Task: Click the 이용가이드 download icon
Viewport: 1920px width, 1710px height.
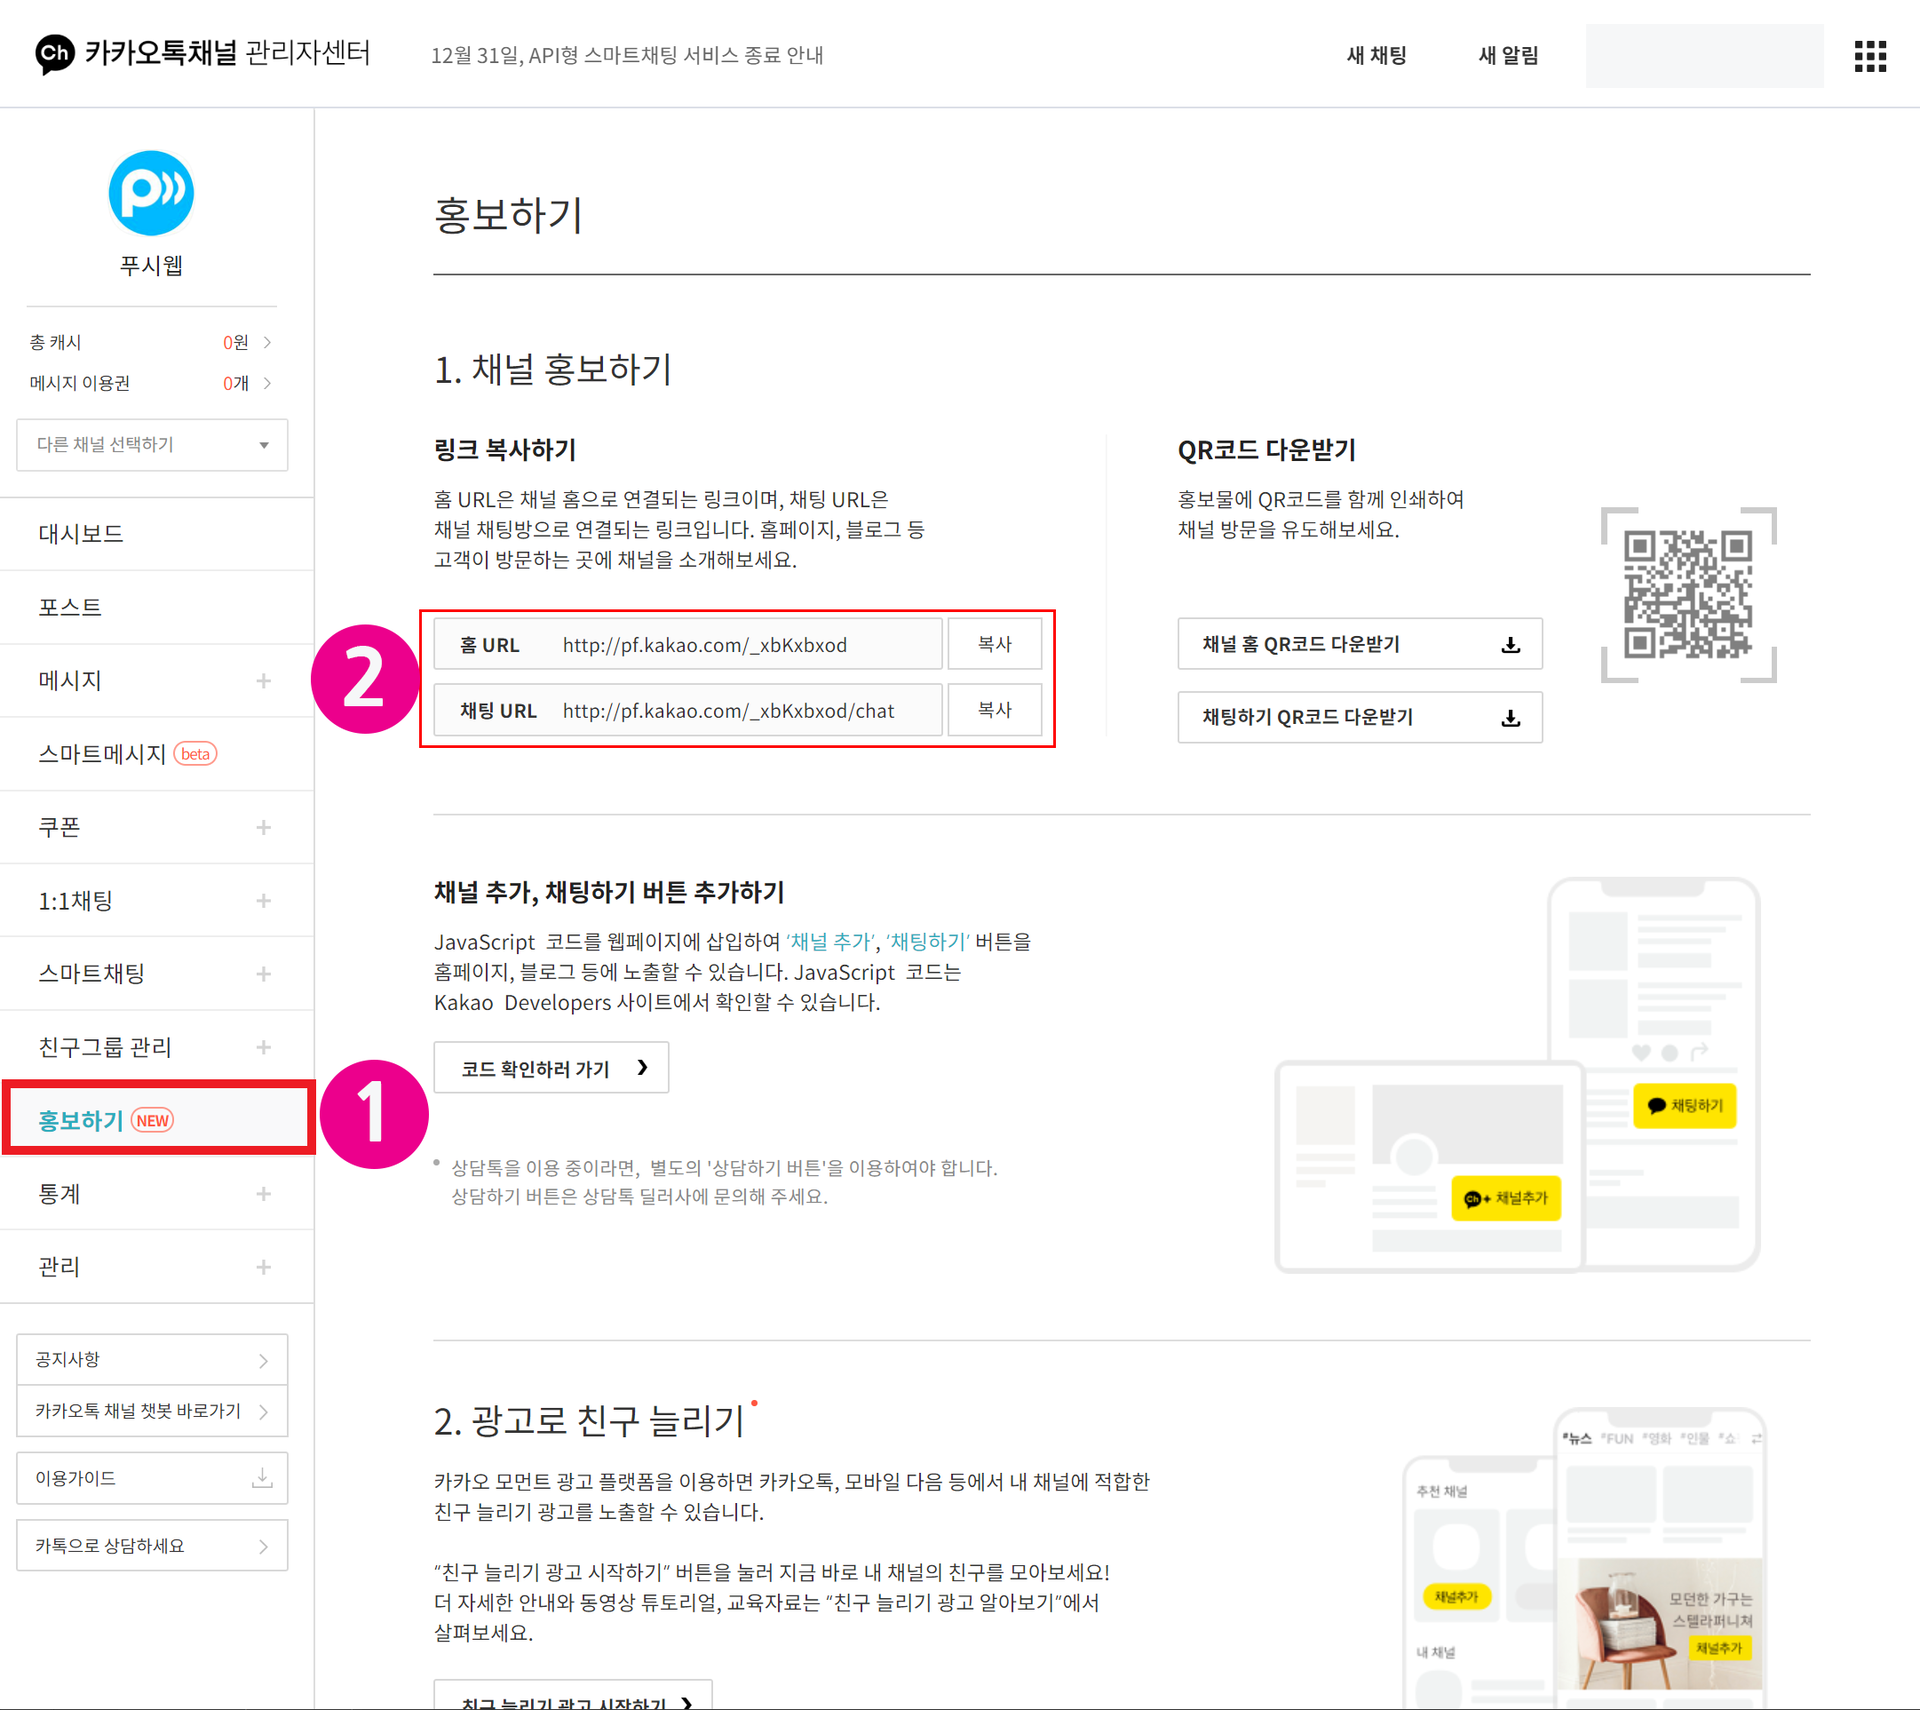Action: coord(262,1477)
